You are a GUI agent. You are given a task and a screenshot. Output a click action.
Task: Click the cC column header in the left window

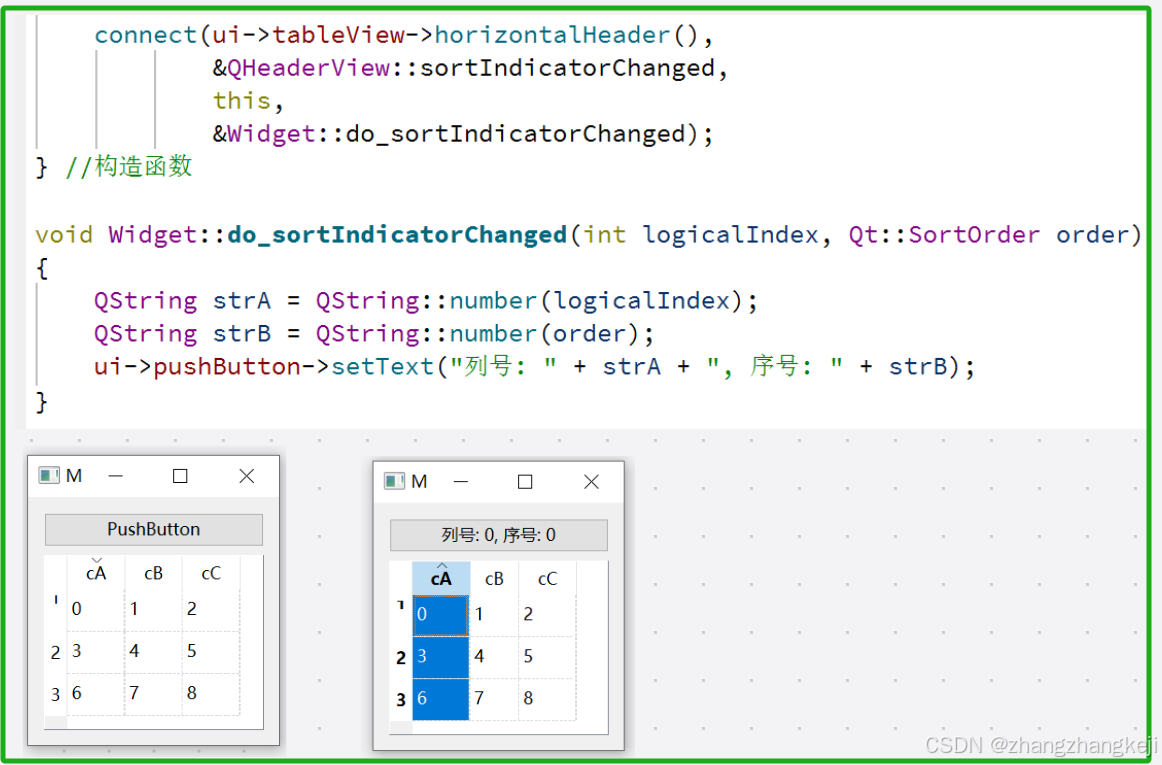211,573
